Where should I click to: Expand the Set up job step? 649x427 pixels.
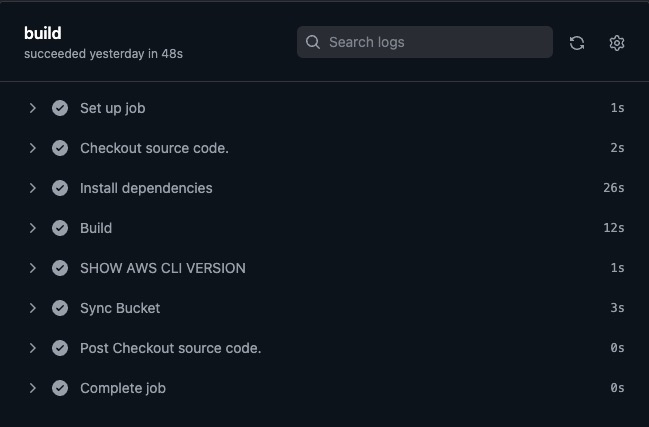click(33, 108)
